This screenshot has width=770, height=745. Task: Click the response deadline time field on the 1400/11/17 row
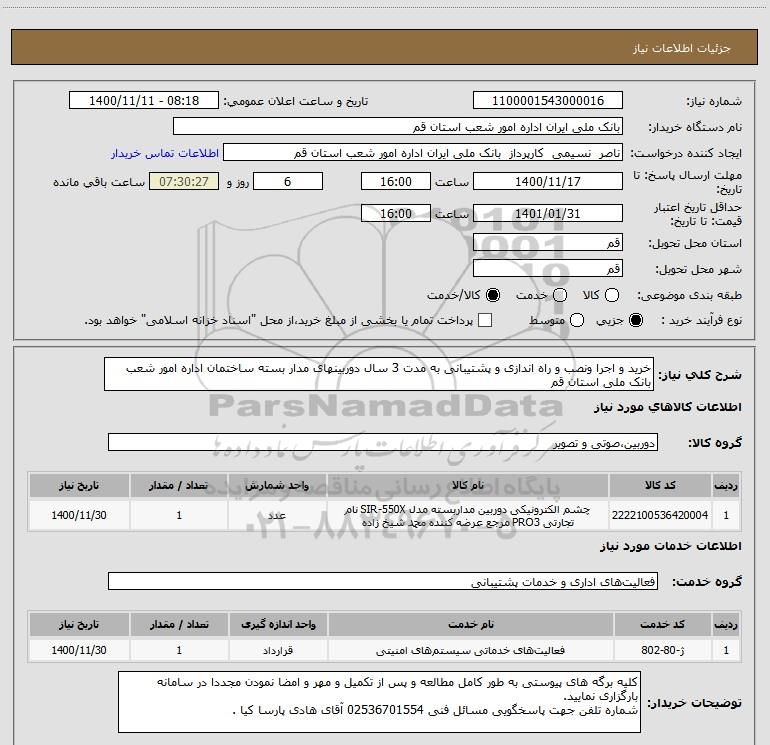click(x=396, y=181)
